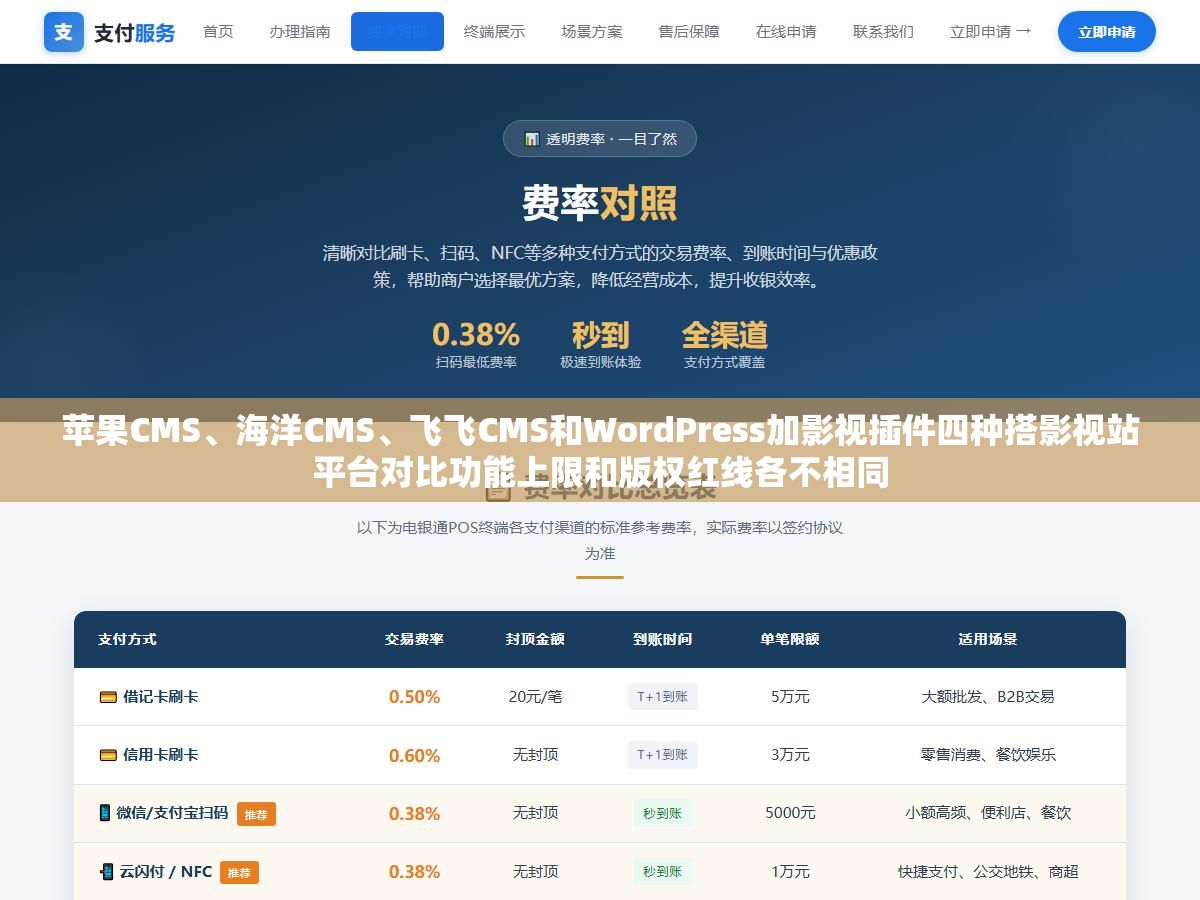
Task: Open the 办理指南 menu item
Action: (x=300, y=32)
